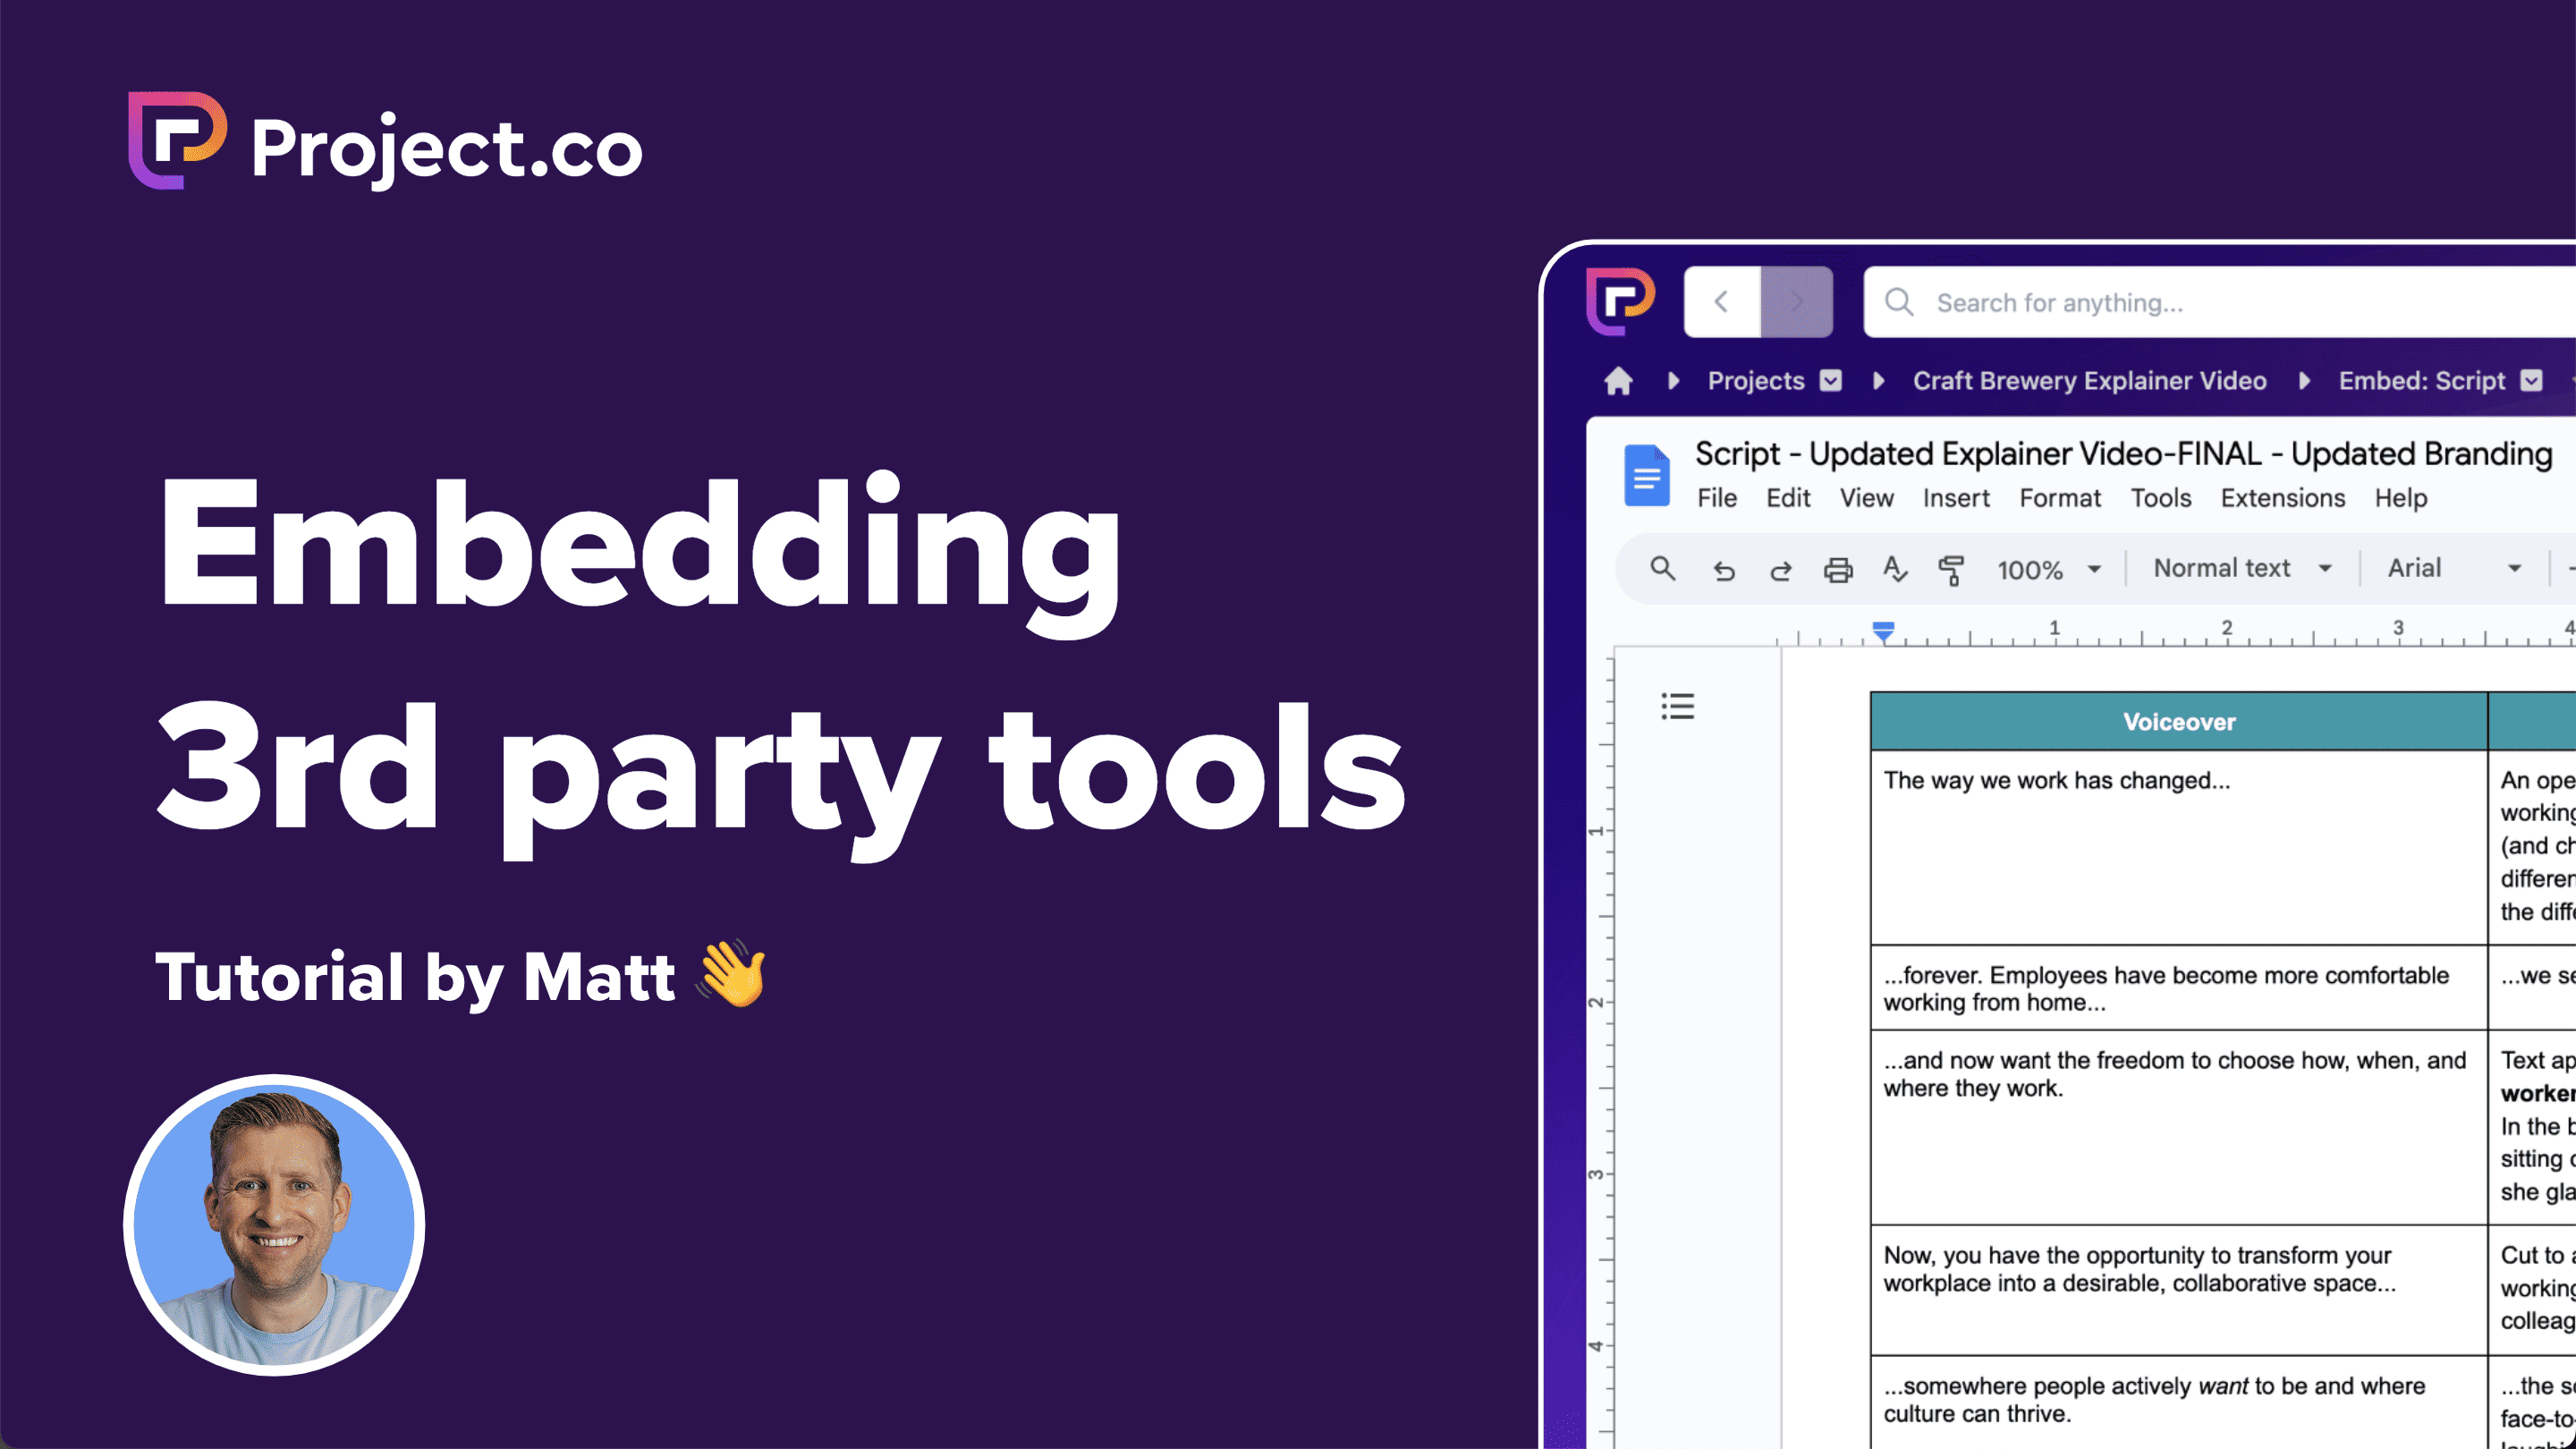Screen dimensions: 2576x1449
Task: Click the Projects breadcrumb link
Action: coord(1755,381)
